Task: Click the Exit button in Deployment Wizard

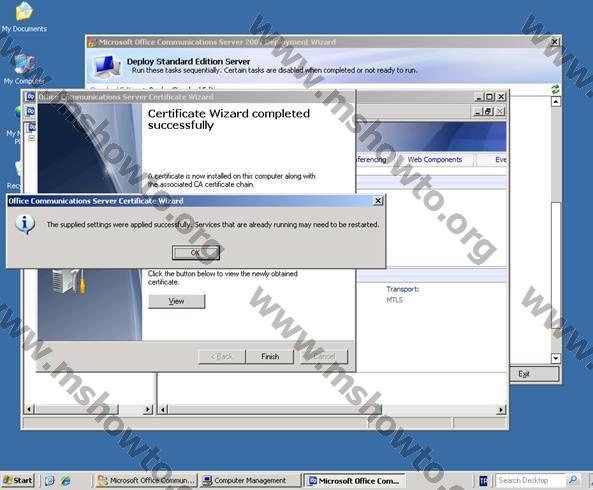Action: [534, 374]
